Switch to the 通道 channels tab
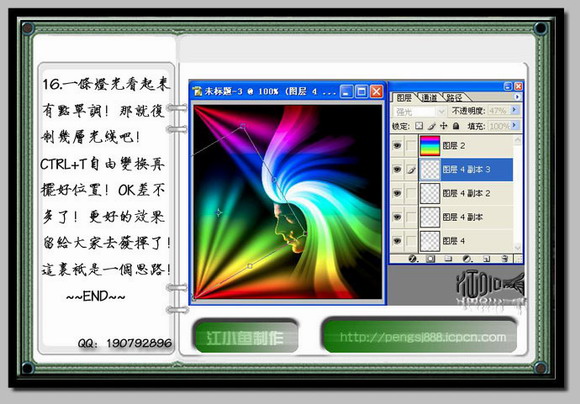 tap(429, 98)
